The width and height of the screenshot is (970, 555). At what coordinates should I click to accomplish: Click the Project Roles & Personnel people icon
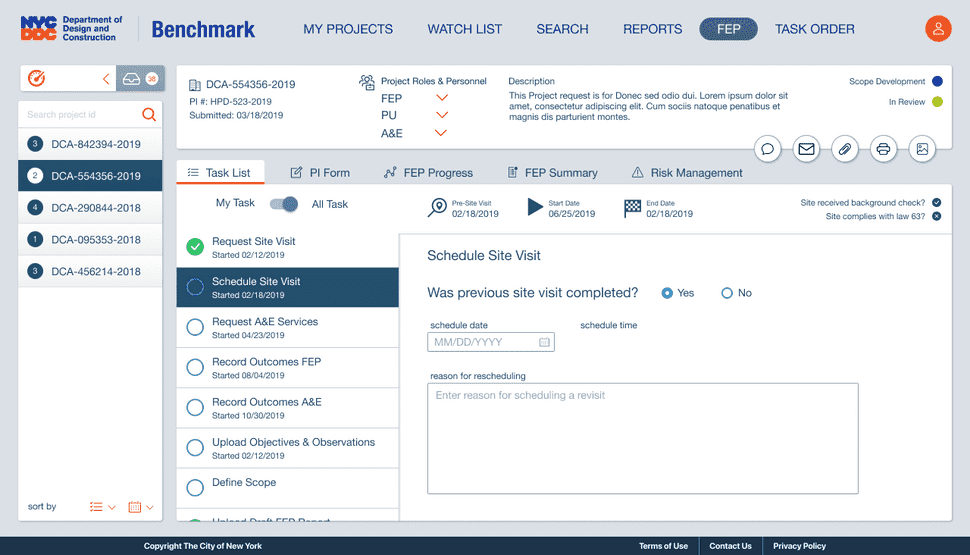click(x=367, y=82)
